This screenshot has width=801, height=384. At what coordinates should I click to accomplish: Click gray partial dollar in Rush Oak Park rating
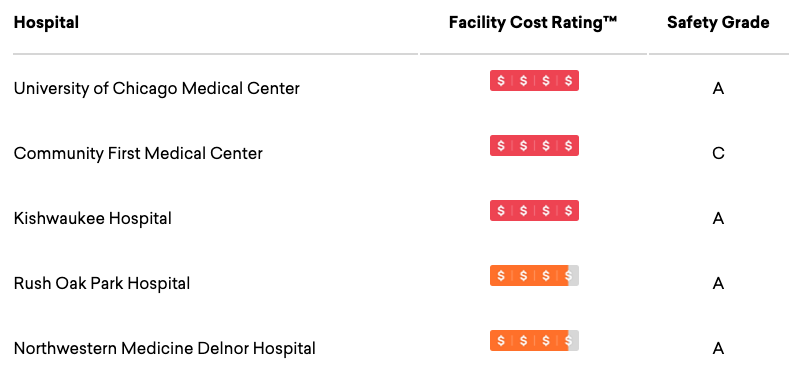click(x=574, y=276)
